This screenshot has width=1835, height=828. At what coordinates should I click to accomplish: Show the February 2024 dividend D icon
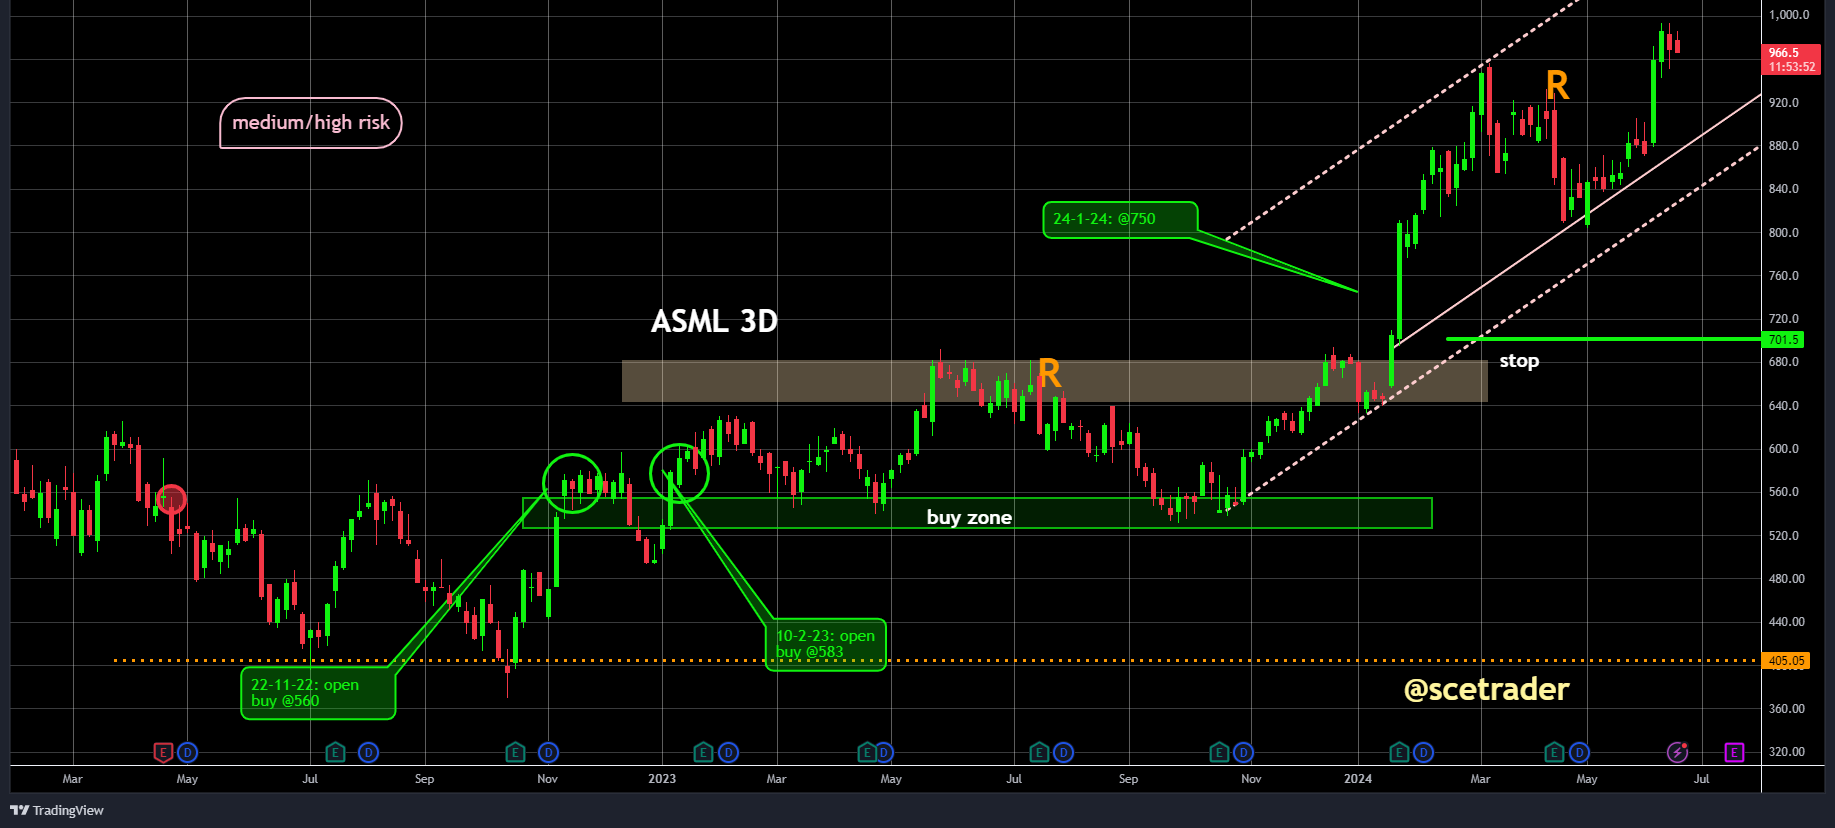[x=1424, y=752]
